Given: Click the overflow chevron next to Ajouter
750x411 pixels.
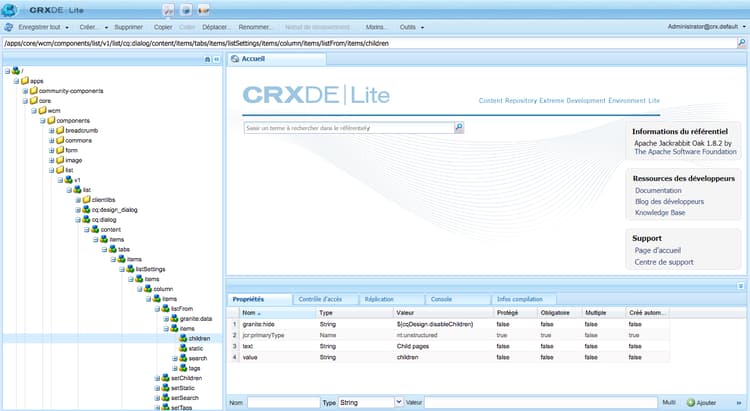Looking at the screenshot, I should 739,403.
